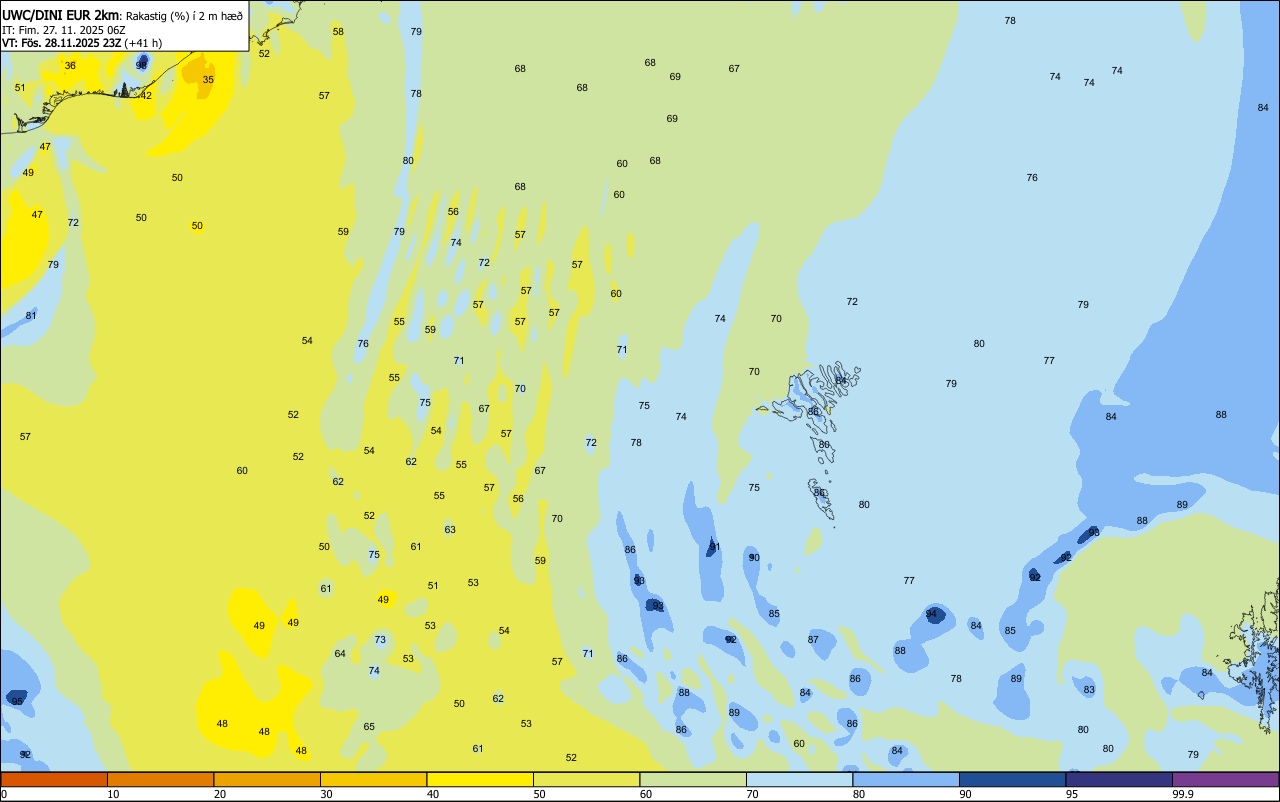Select the orange 10–20 legend color block
The height and width of the screenshot is (802, 1280).
160,779
